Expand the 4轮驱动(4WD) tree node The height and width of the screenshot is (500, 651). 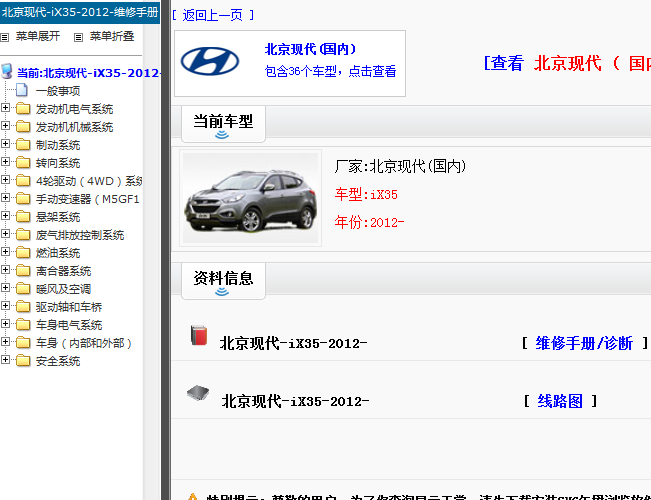click(x=5, y=179)
